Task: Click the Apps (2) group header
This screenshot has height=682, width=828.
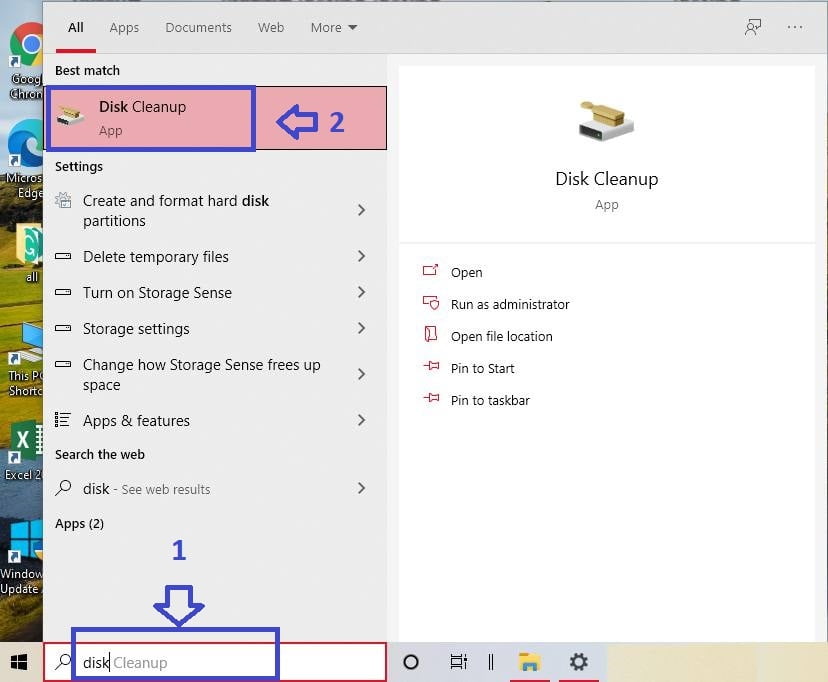Action: (79, 524)
